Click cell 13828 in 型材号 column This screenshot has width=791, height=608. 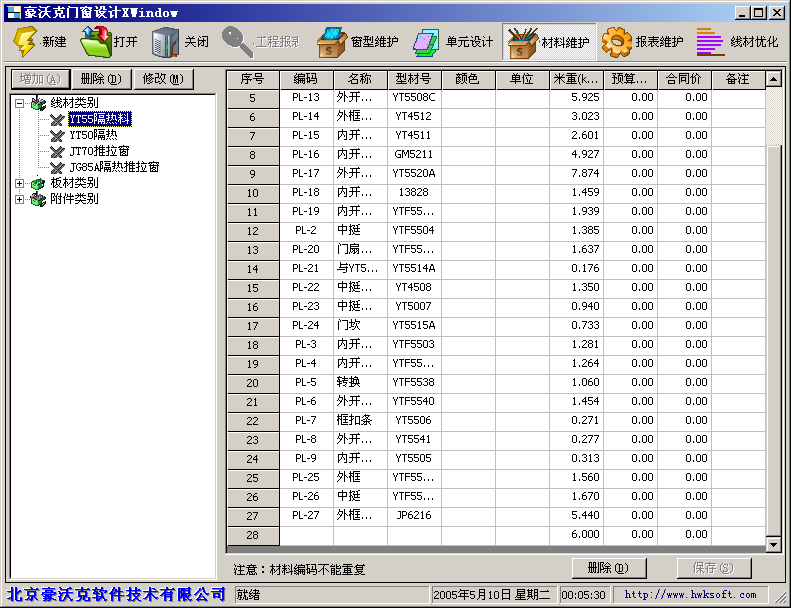tap(414, 192)
